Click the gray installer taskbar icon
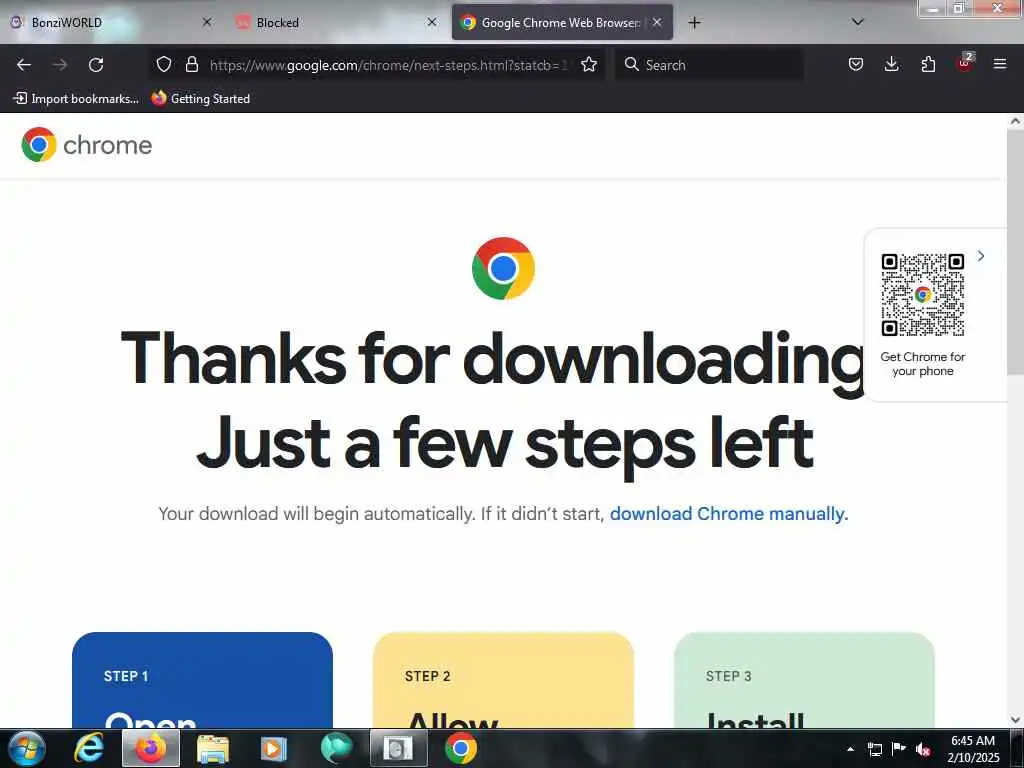This screenshot has height=768, width=1024. [398, 748]
